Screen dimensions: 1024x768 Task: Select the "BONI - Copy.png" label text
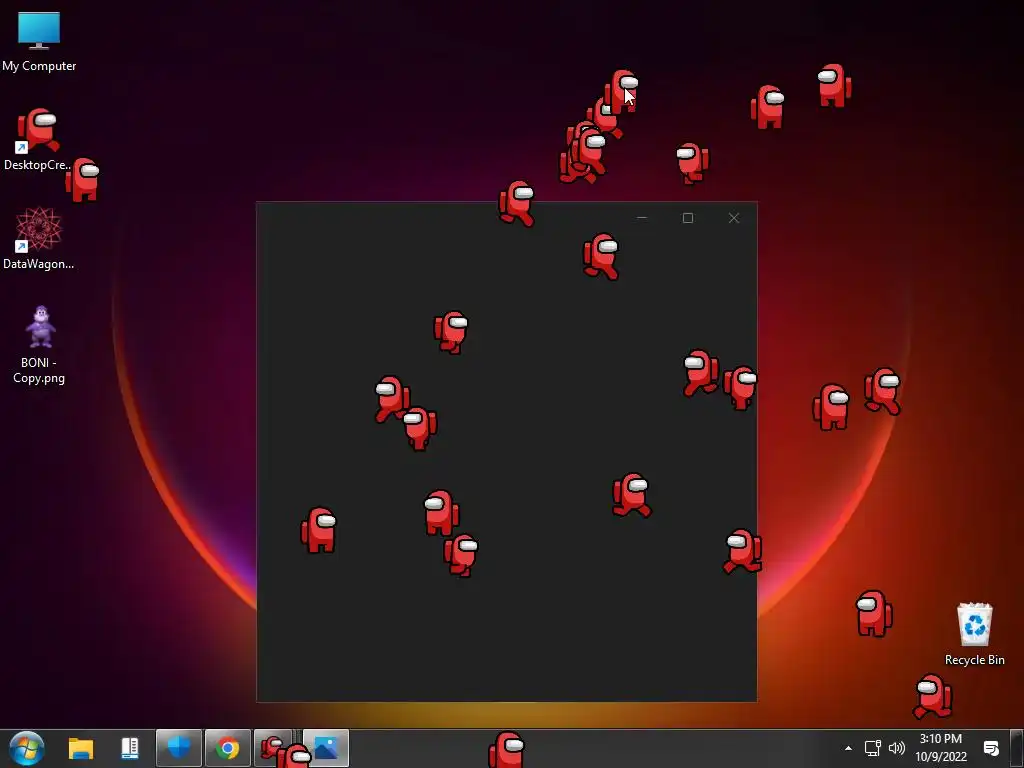click(x=39, y=370)
